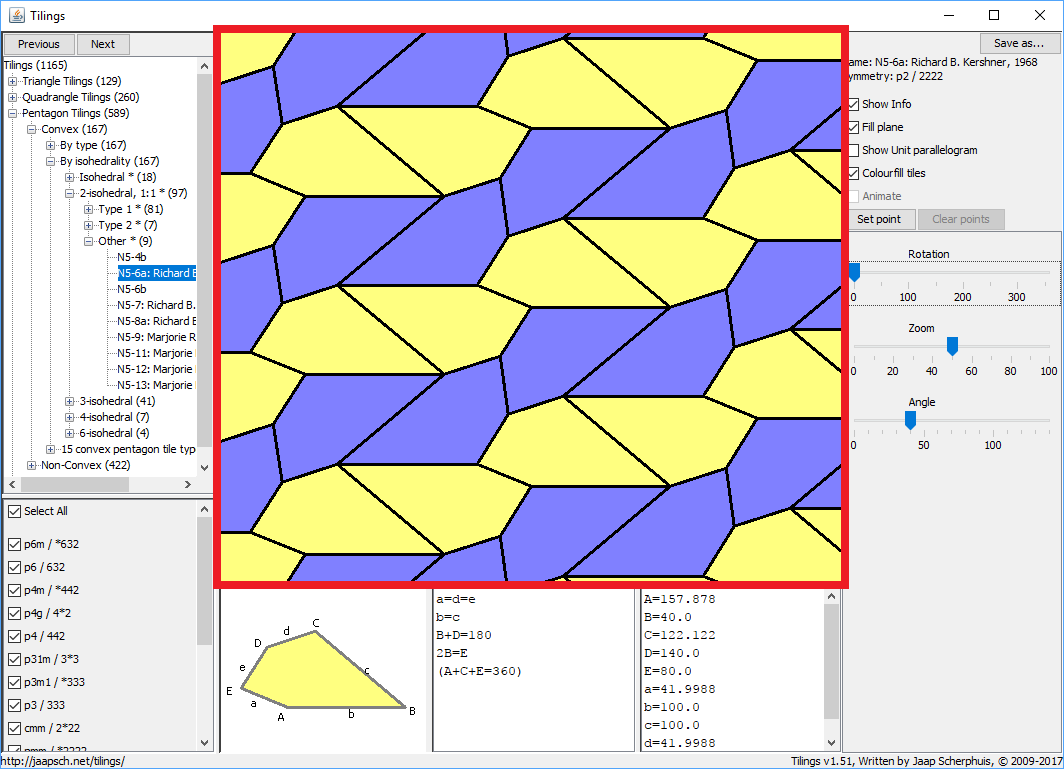This screenshot has width=1064, height=769.
Task: Expand the Type 2 * (7) node
Action: coord(88,225)
